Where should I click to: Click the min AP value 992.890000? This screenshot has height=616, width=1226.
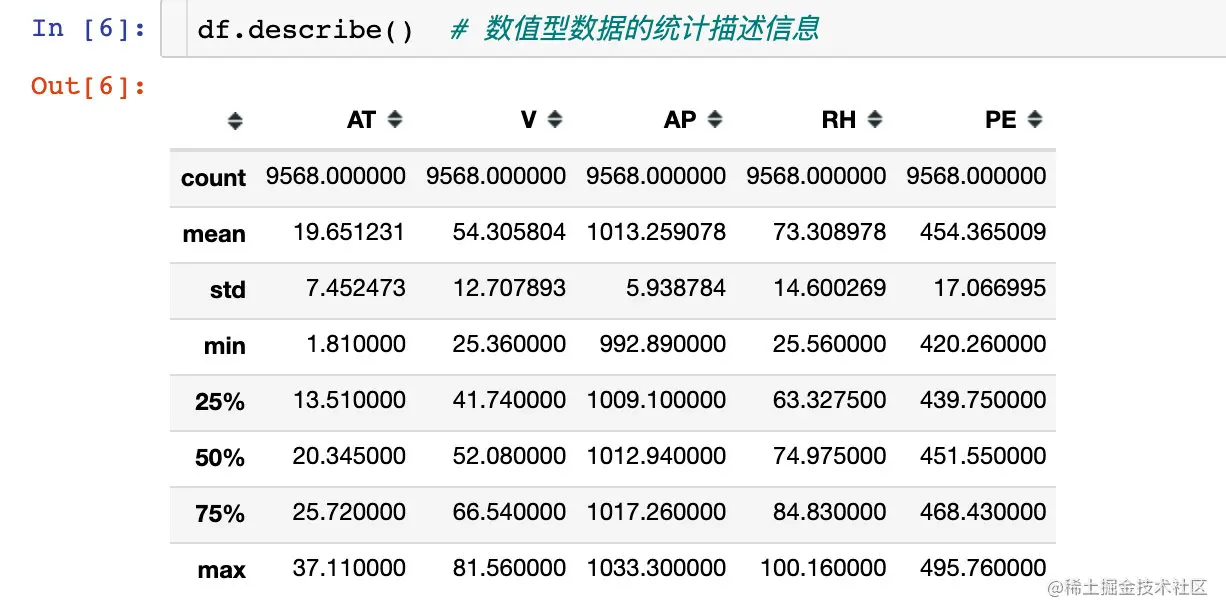coord(662,344)
